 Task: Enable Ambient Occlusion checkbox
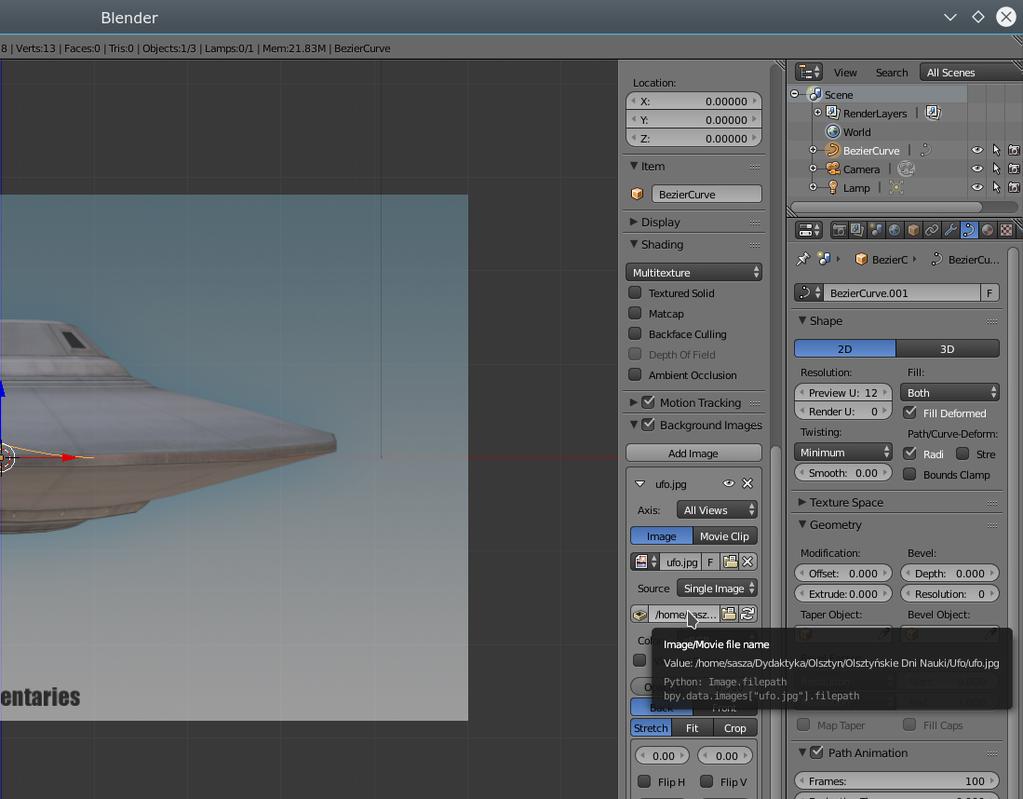635,374
